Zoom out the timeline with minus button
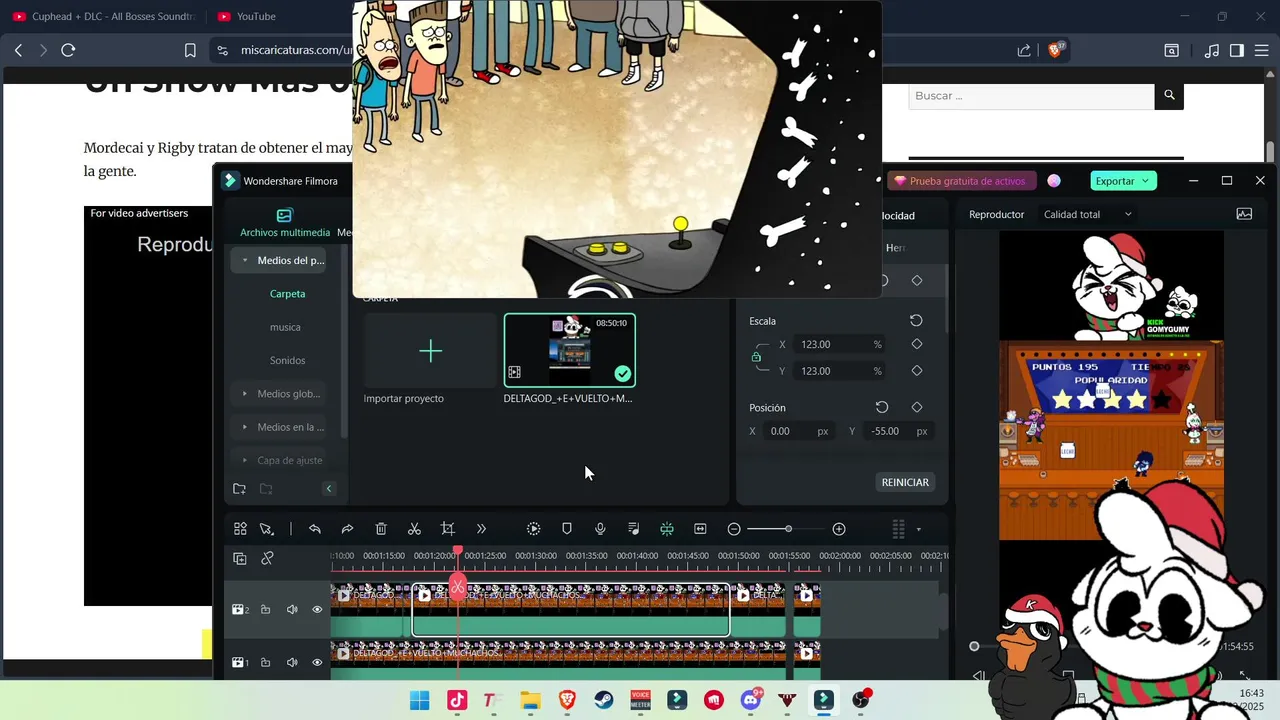 point(734,529)
